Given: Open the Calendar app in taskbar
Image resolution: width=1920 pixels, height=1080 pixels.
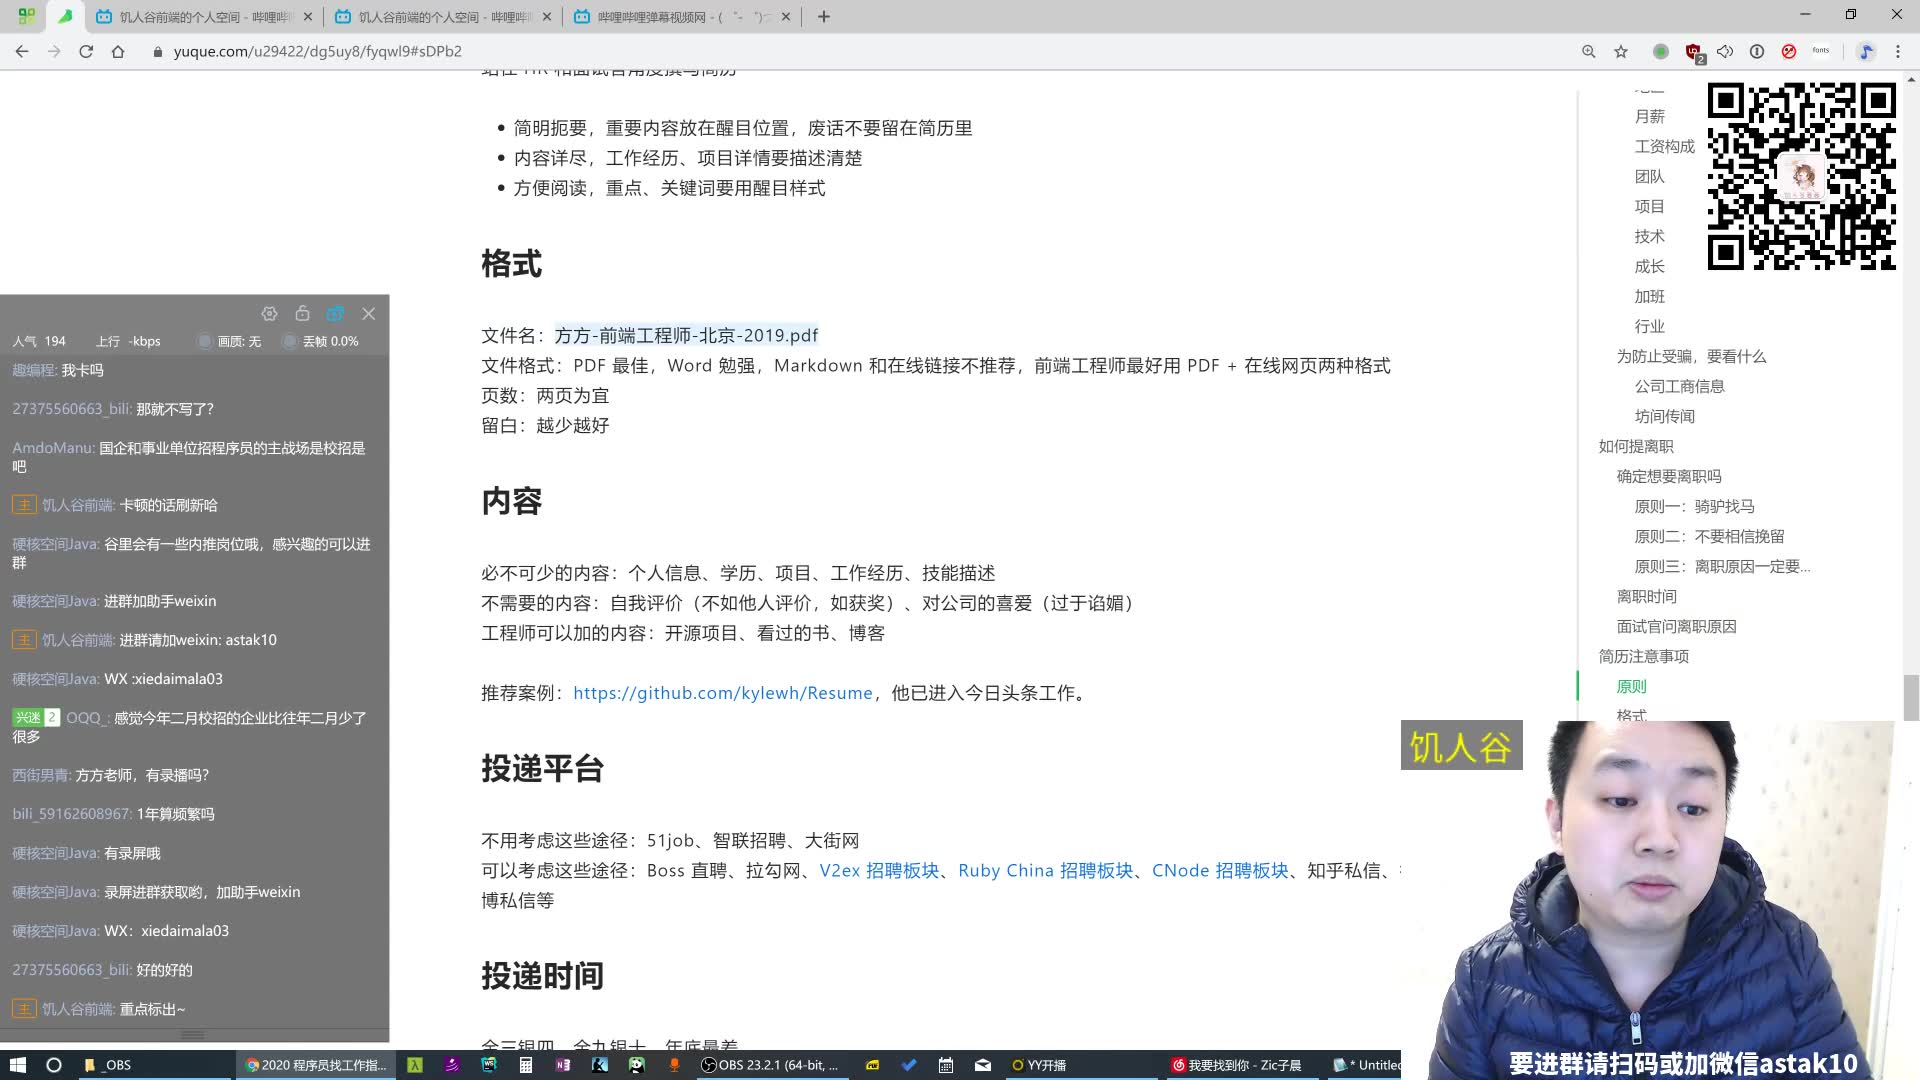Looking at the screenshot, I should coord(946,1065).
